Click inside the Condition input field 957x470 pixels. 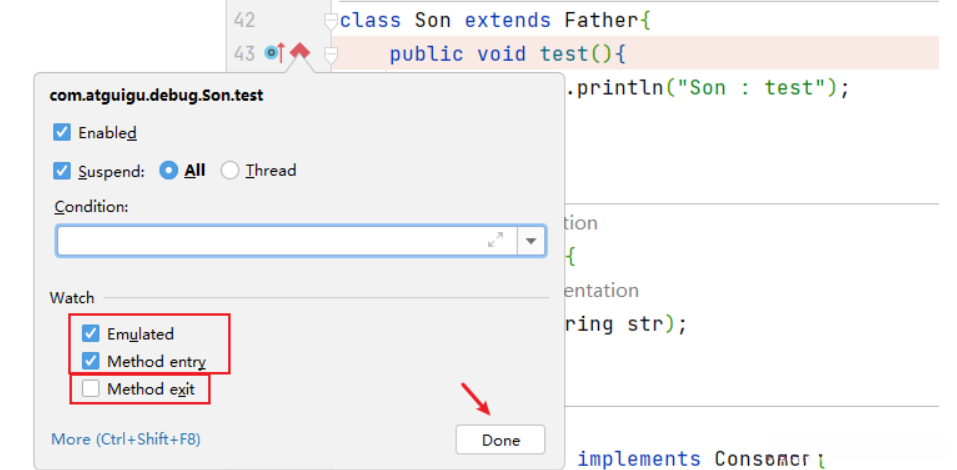270,240
